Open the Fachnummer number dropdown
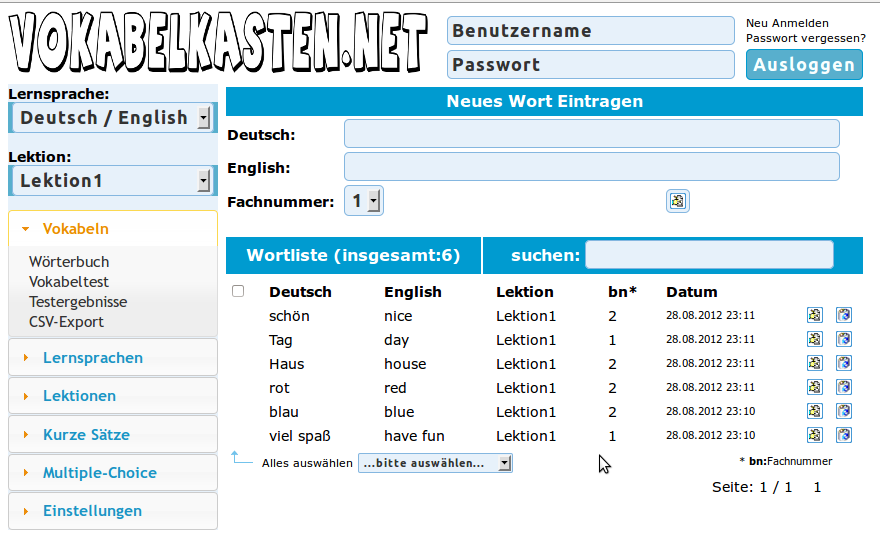 364,202
